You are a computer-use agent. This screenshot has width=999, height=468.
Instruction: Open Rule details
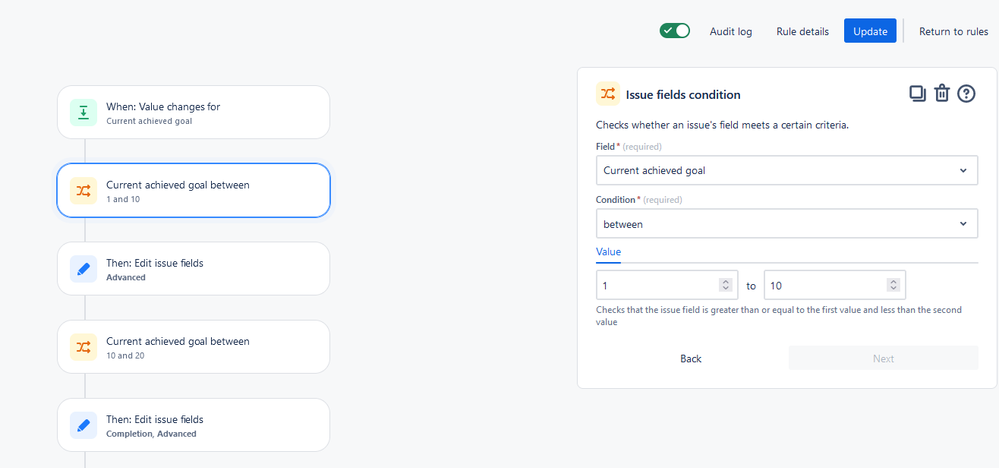coord(802,31)
